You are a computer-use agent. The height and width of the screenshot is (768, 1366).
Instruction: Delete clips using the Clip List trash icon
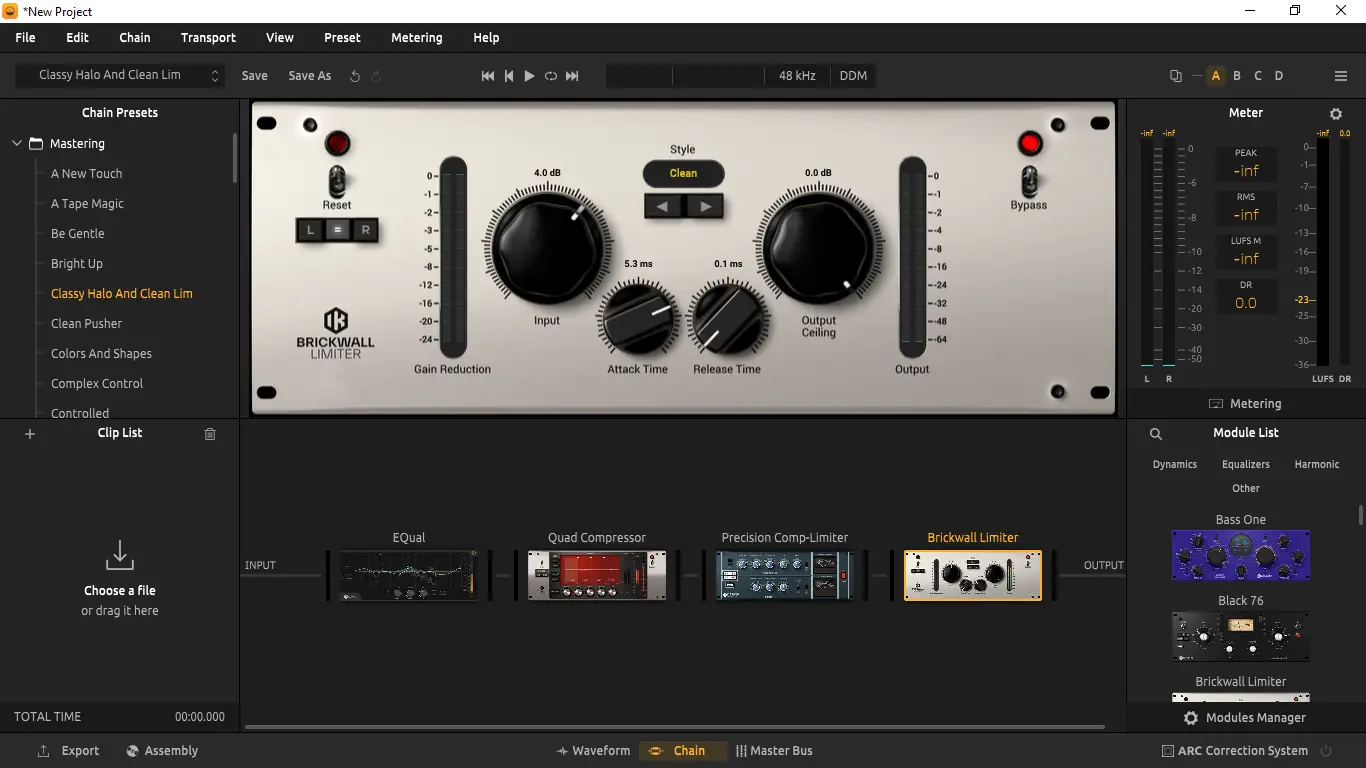(209, 433)
